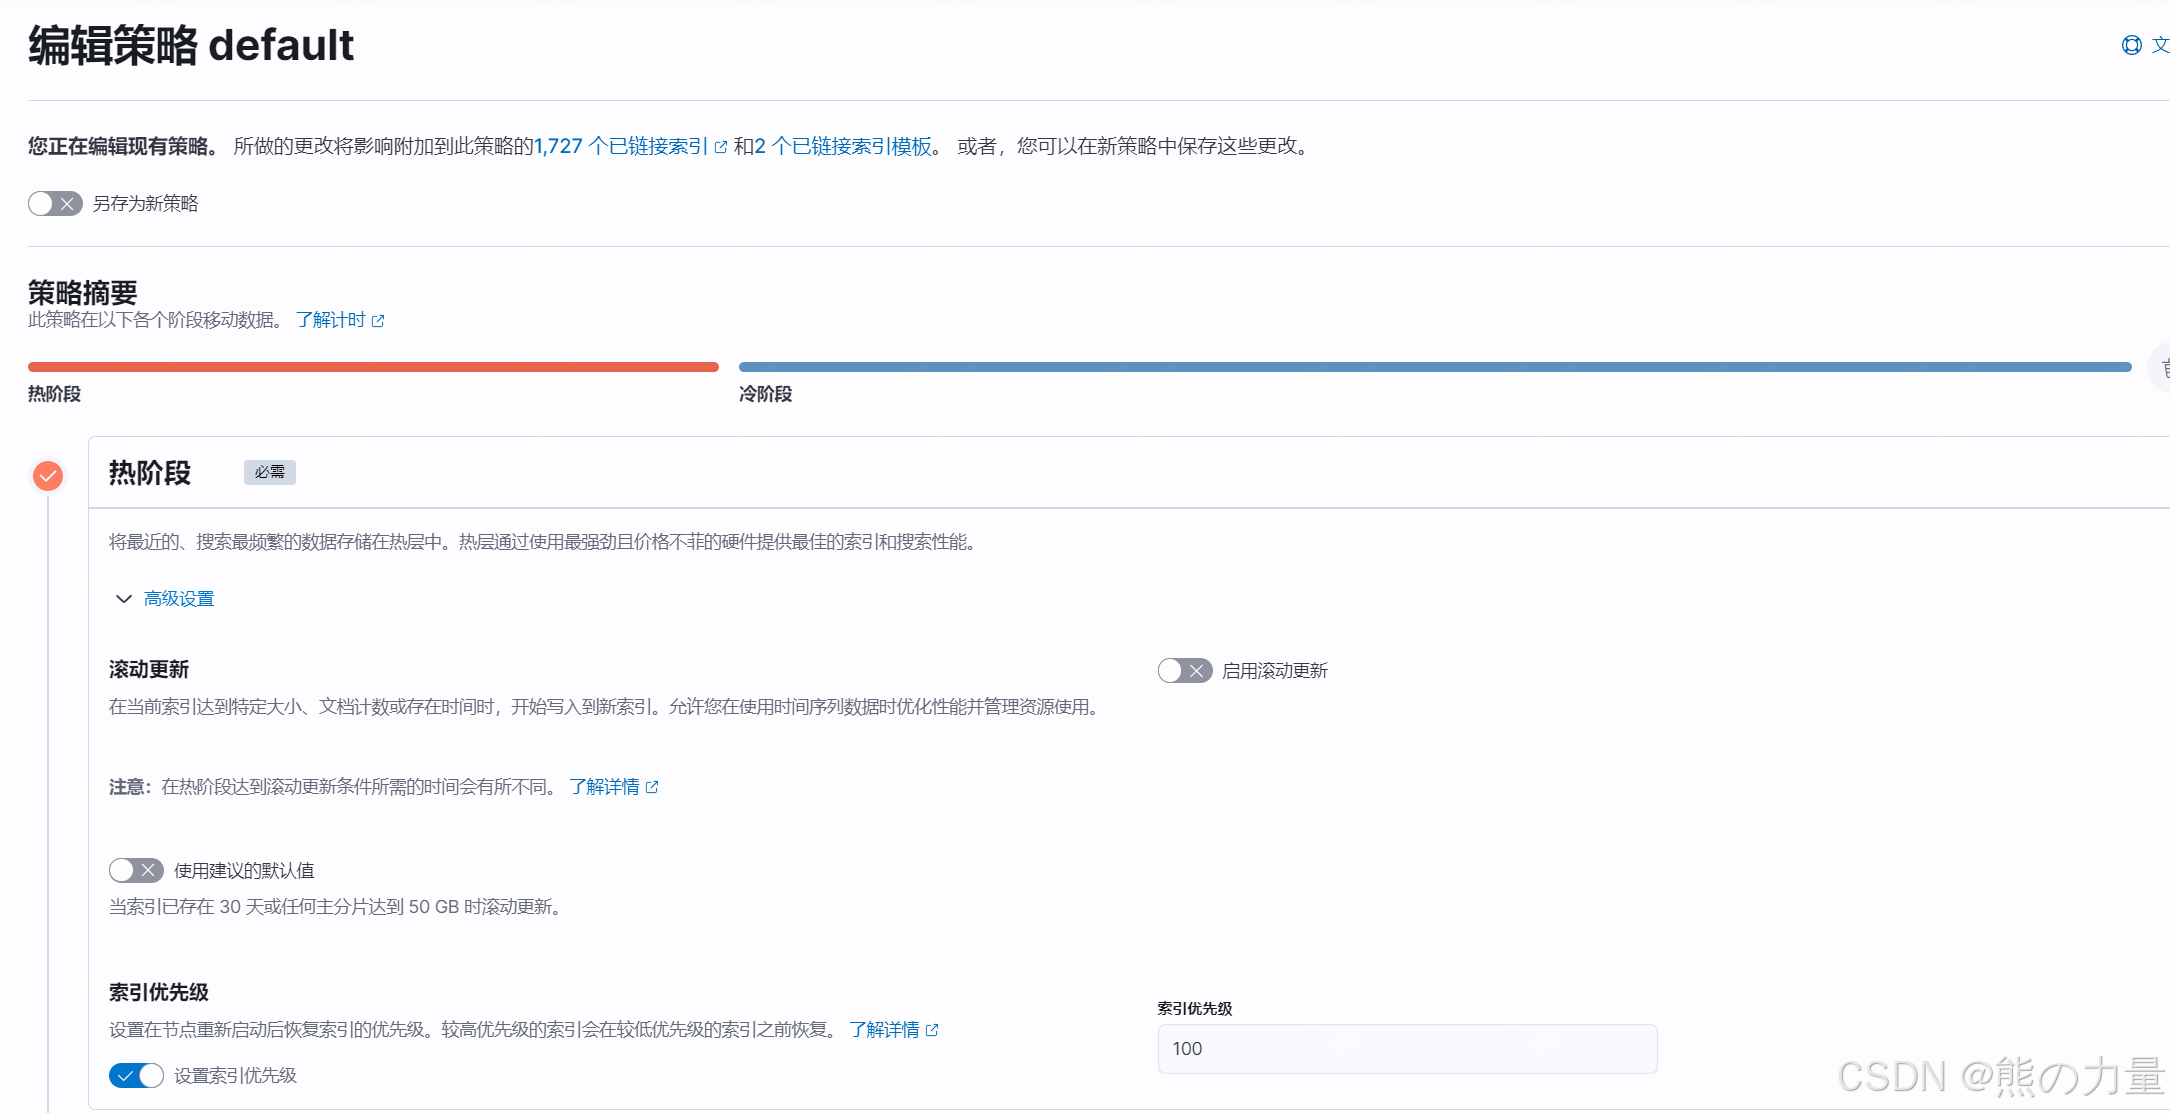Image resolution: width=2170 pixels, height=1113 pixels.
Task: Click external-link icon next to 了解计时
Action: coord(378,321)
